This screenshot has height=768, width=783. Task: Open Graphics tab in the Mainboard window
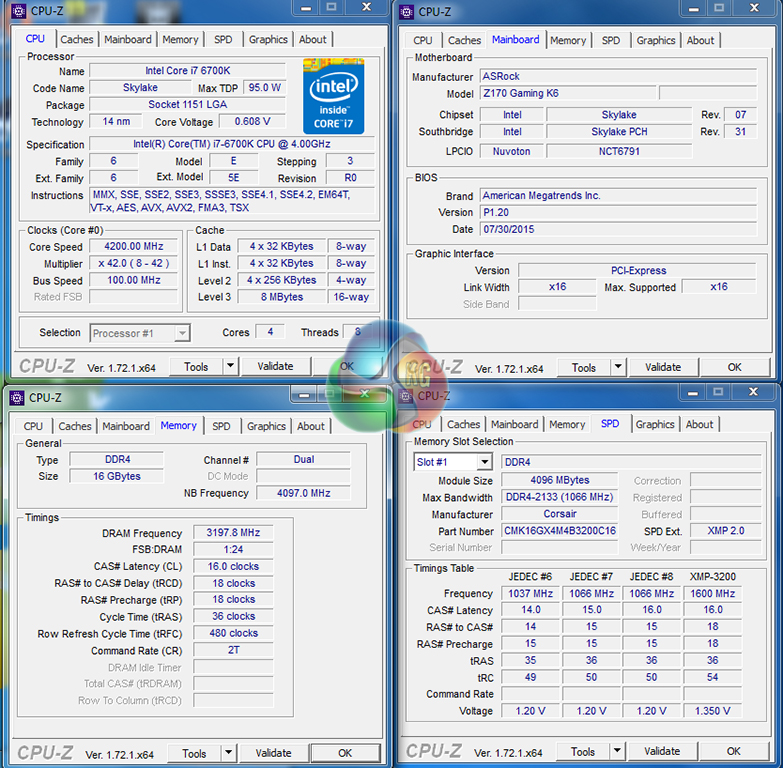(x=656, y=41)
